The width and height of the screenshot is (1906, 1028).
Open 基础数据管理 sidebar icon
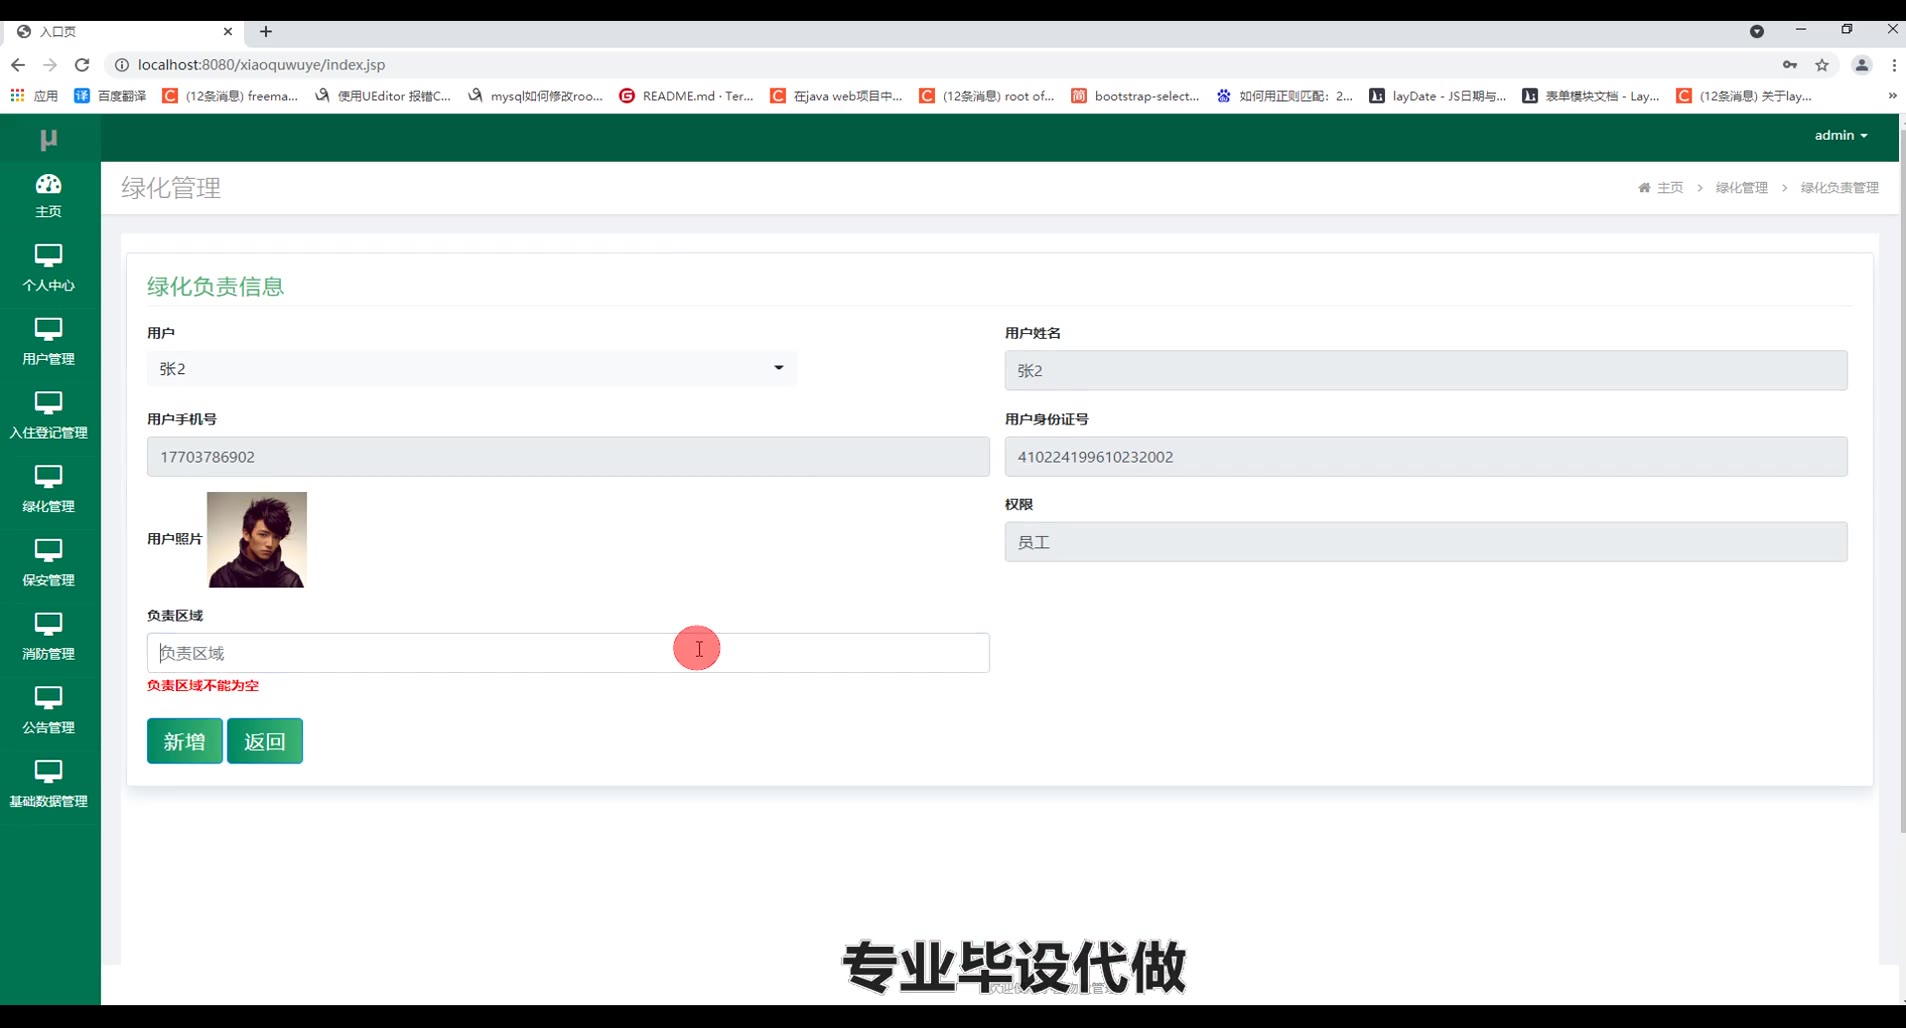[x=48, y=772]
